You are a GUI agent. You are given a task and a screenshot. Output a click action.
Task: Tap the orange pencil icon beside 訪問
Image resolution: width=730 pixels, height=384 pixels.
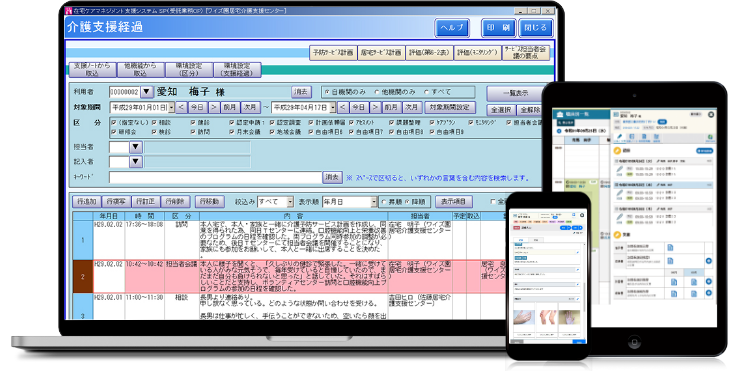[617, 151]
